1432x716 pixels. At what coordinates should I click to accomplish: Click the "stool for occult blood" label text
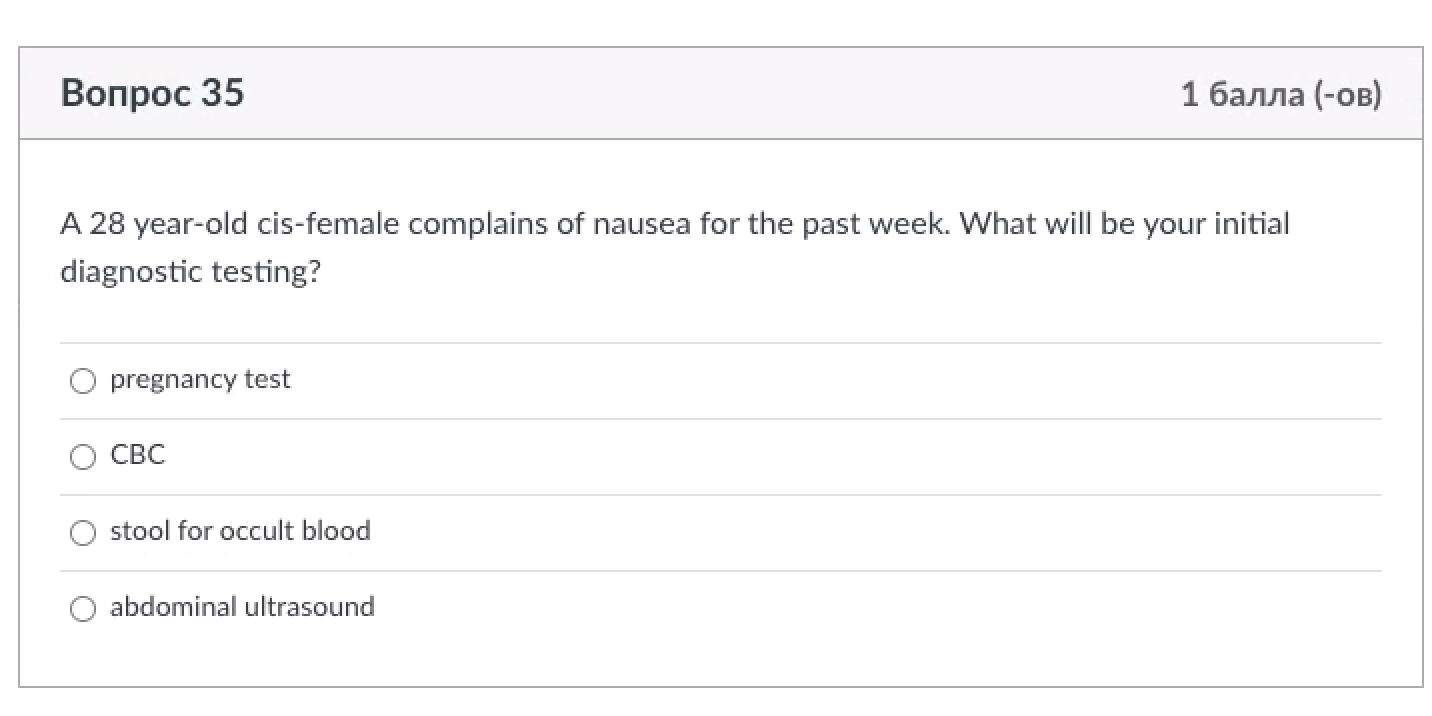tap(240, 531)
